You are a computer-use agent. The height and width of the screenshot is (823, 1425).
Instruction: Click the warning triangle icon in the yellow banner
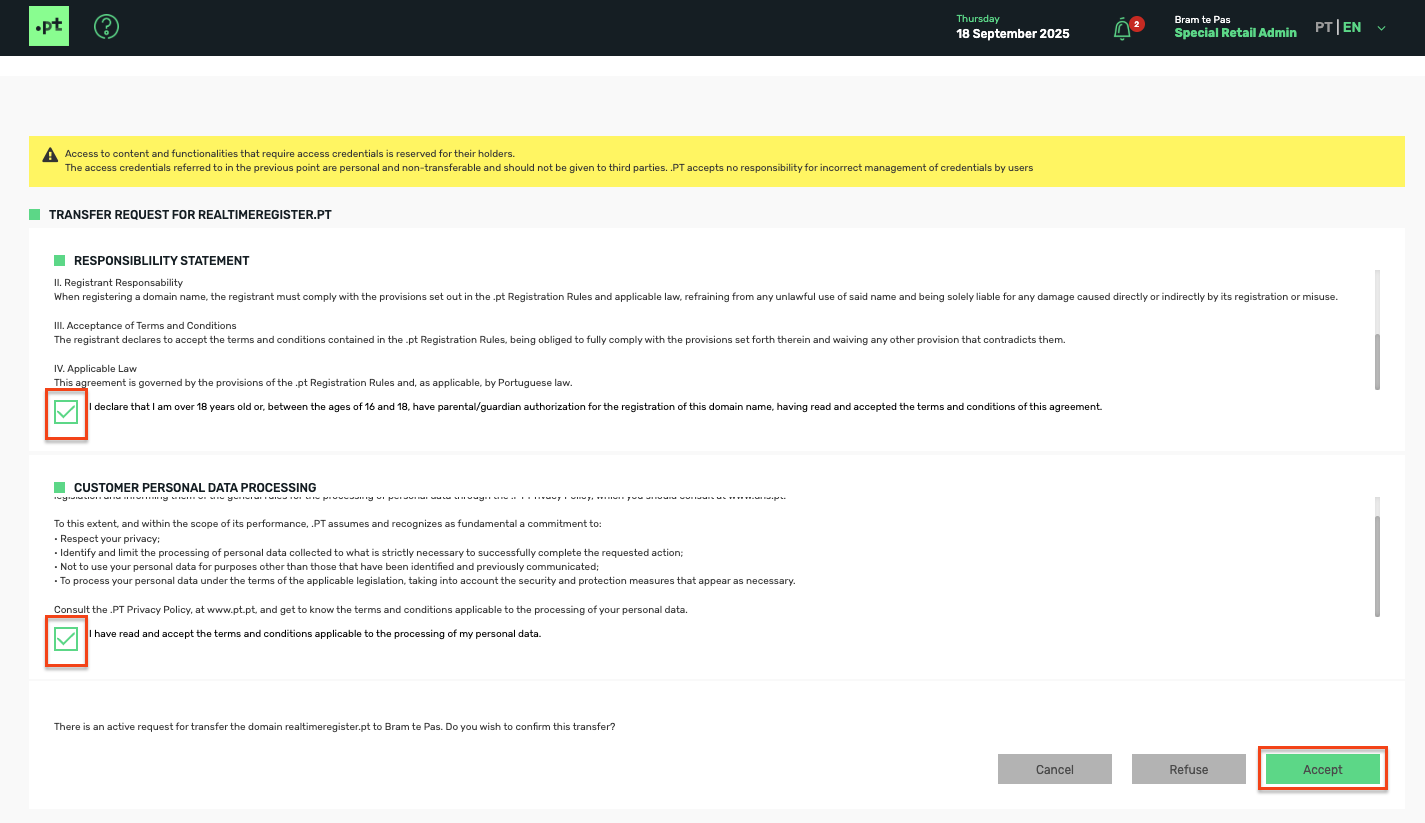click(x=50, y=155)
